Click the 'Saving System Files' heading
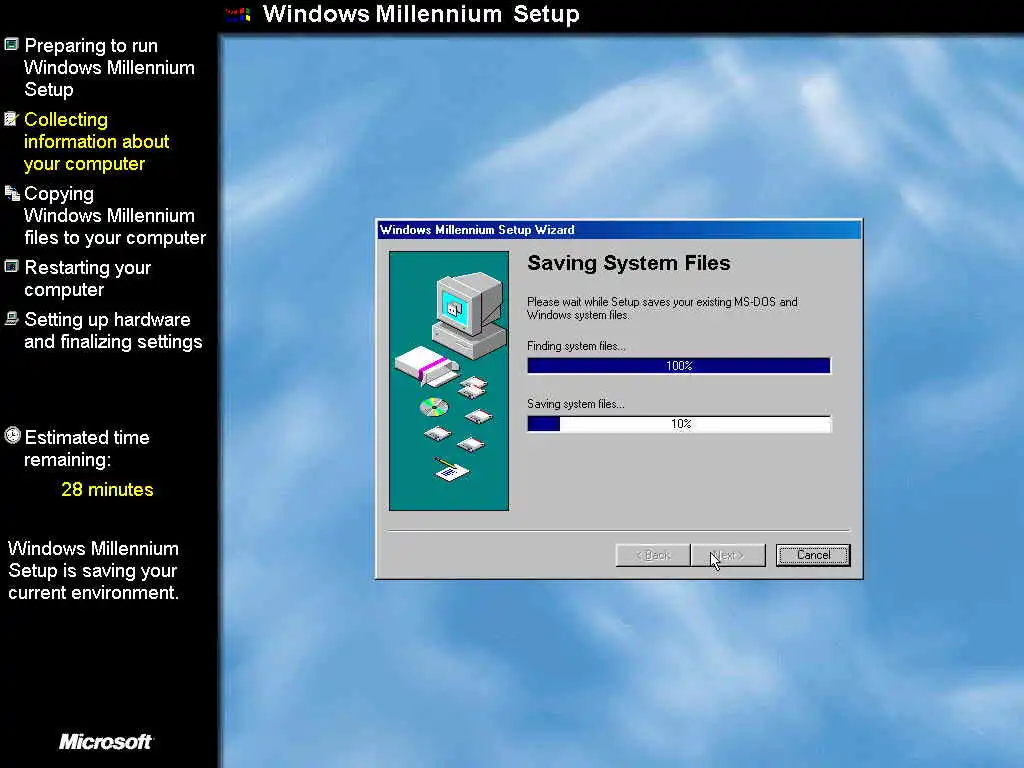Image resolution: width=1024 pixels, height=768 pixels. 628,263
